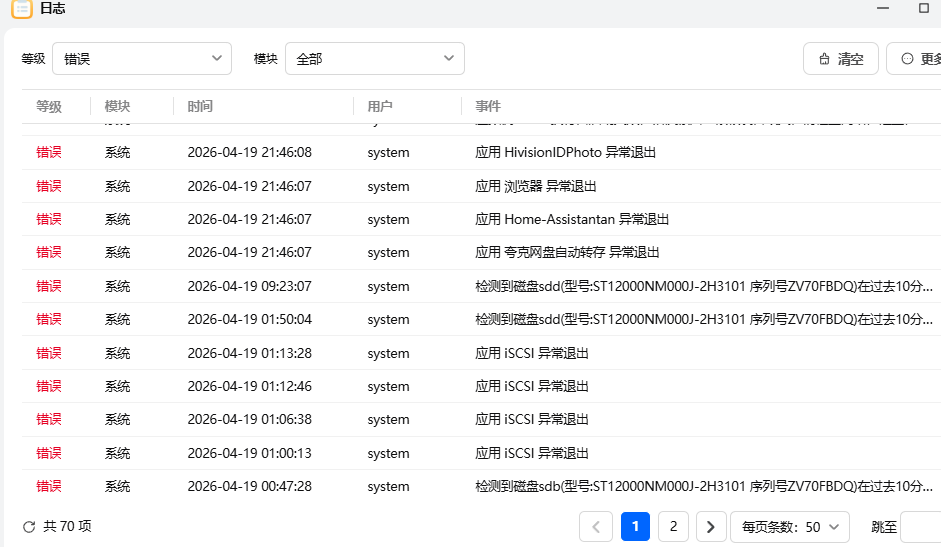
Task: Open the 每页条数 50 page-size dropdown
Action: (790, 527)
